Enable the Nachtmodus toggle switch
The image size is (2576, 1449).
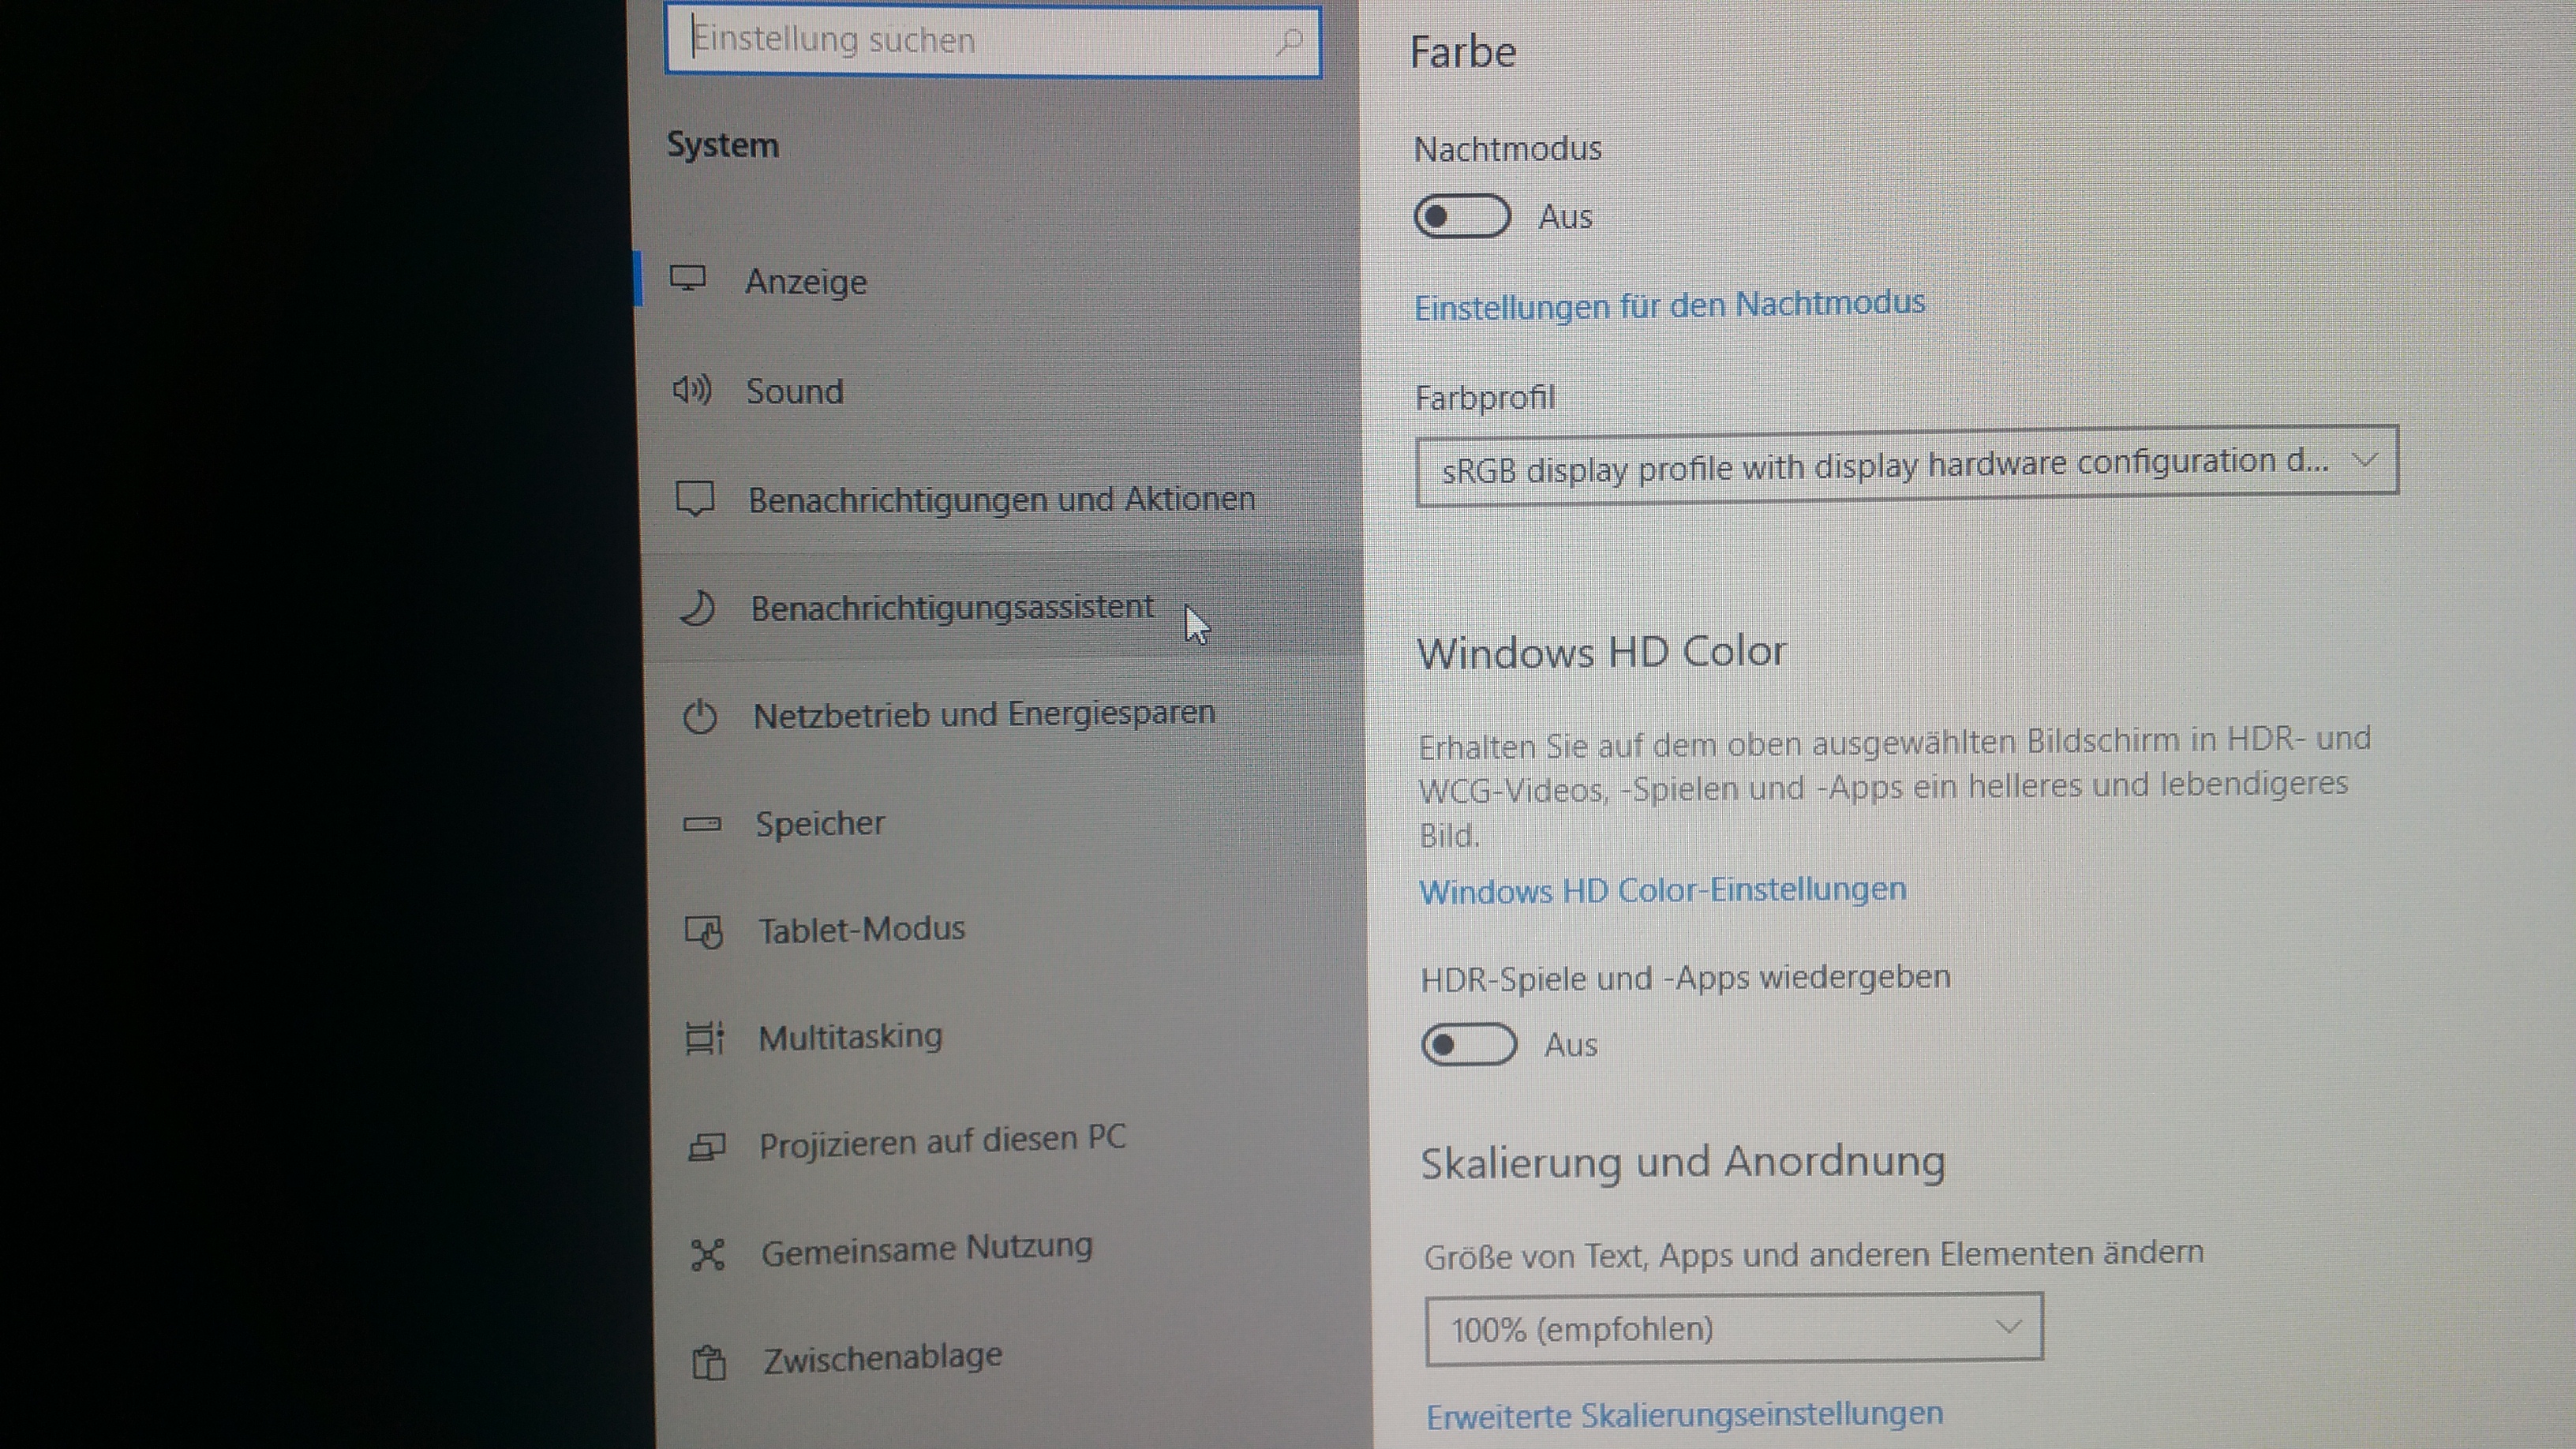(1461, 216)
